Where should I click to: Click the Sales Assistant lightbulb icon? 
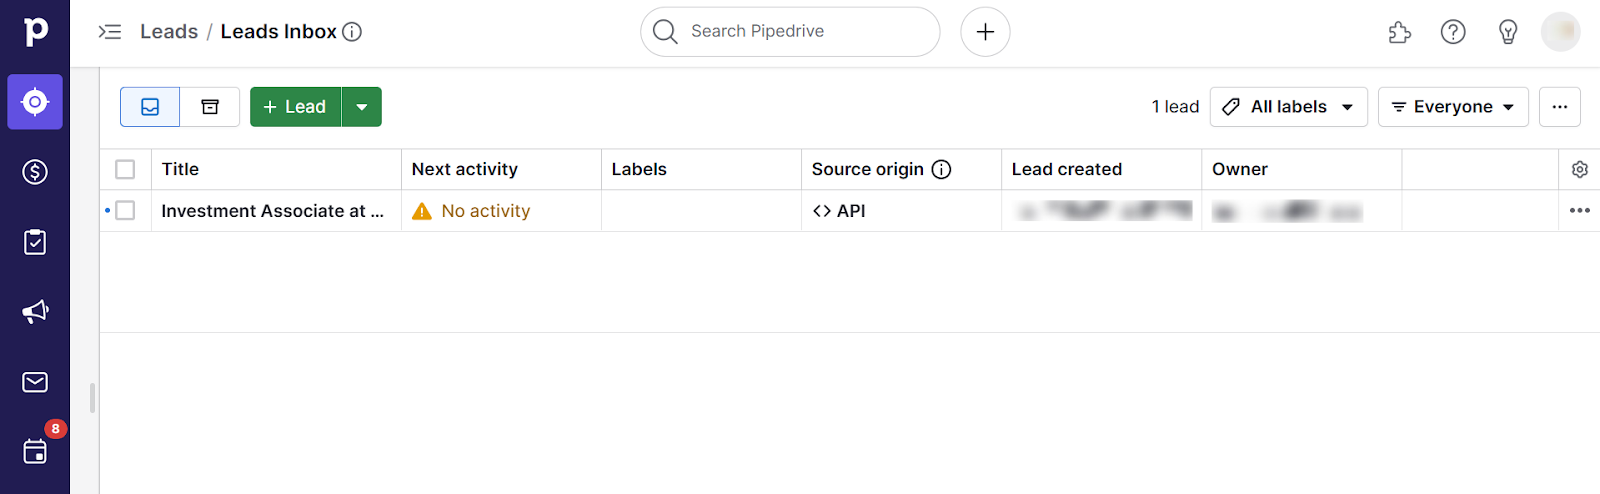(x=1508, y=32)
